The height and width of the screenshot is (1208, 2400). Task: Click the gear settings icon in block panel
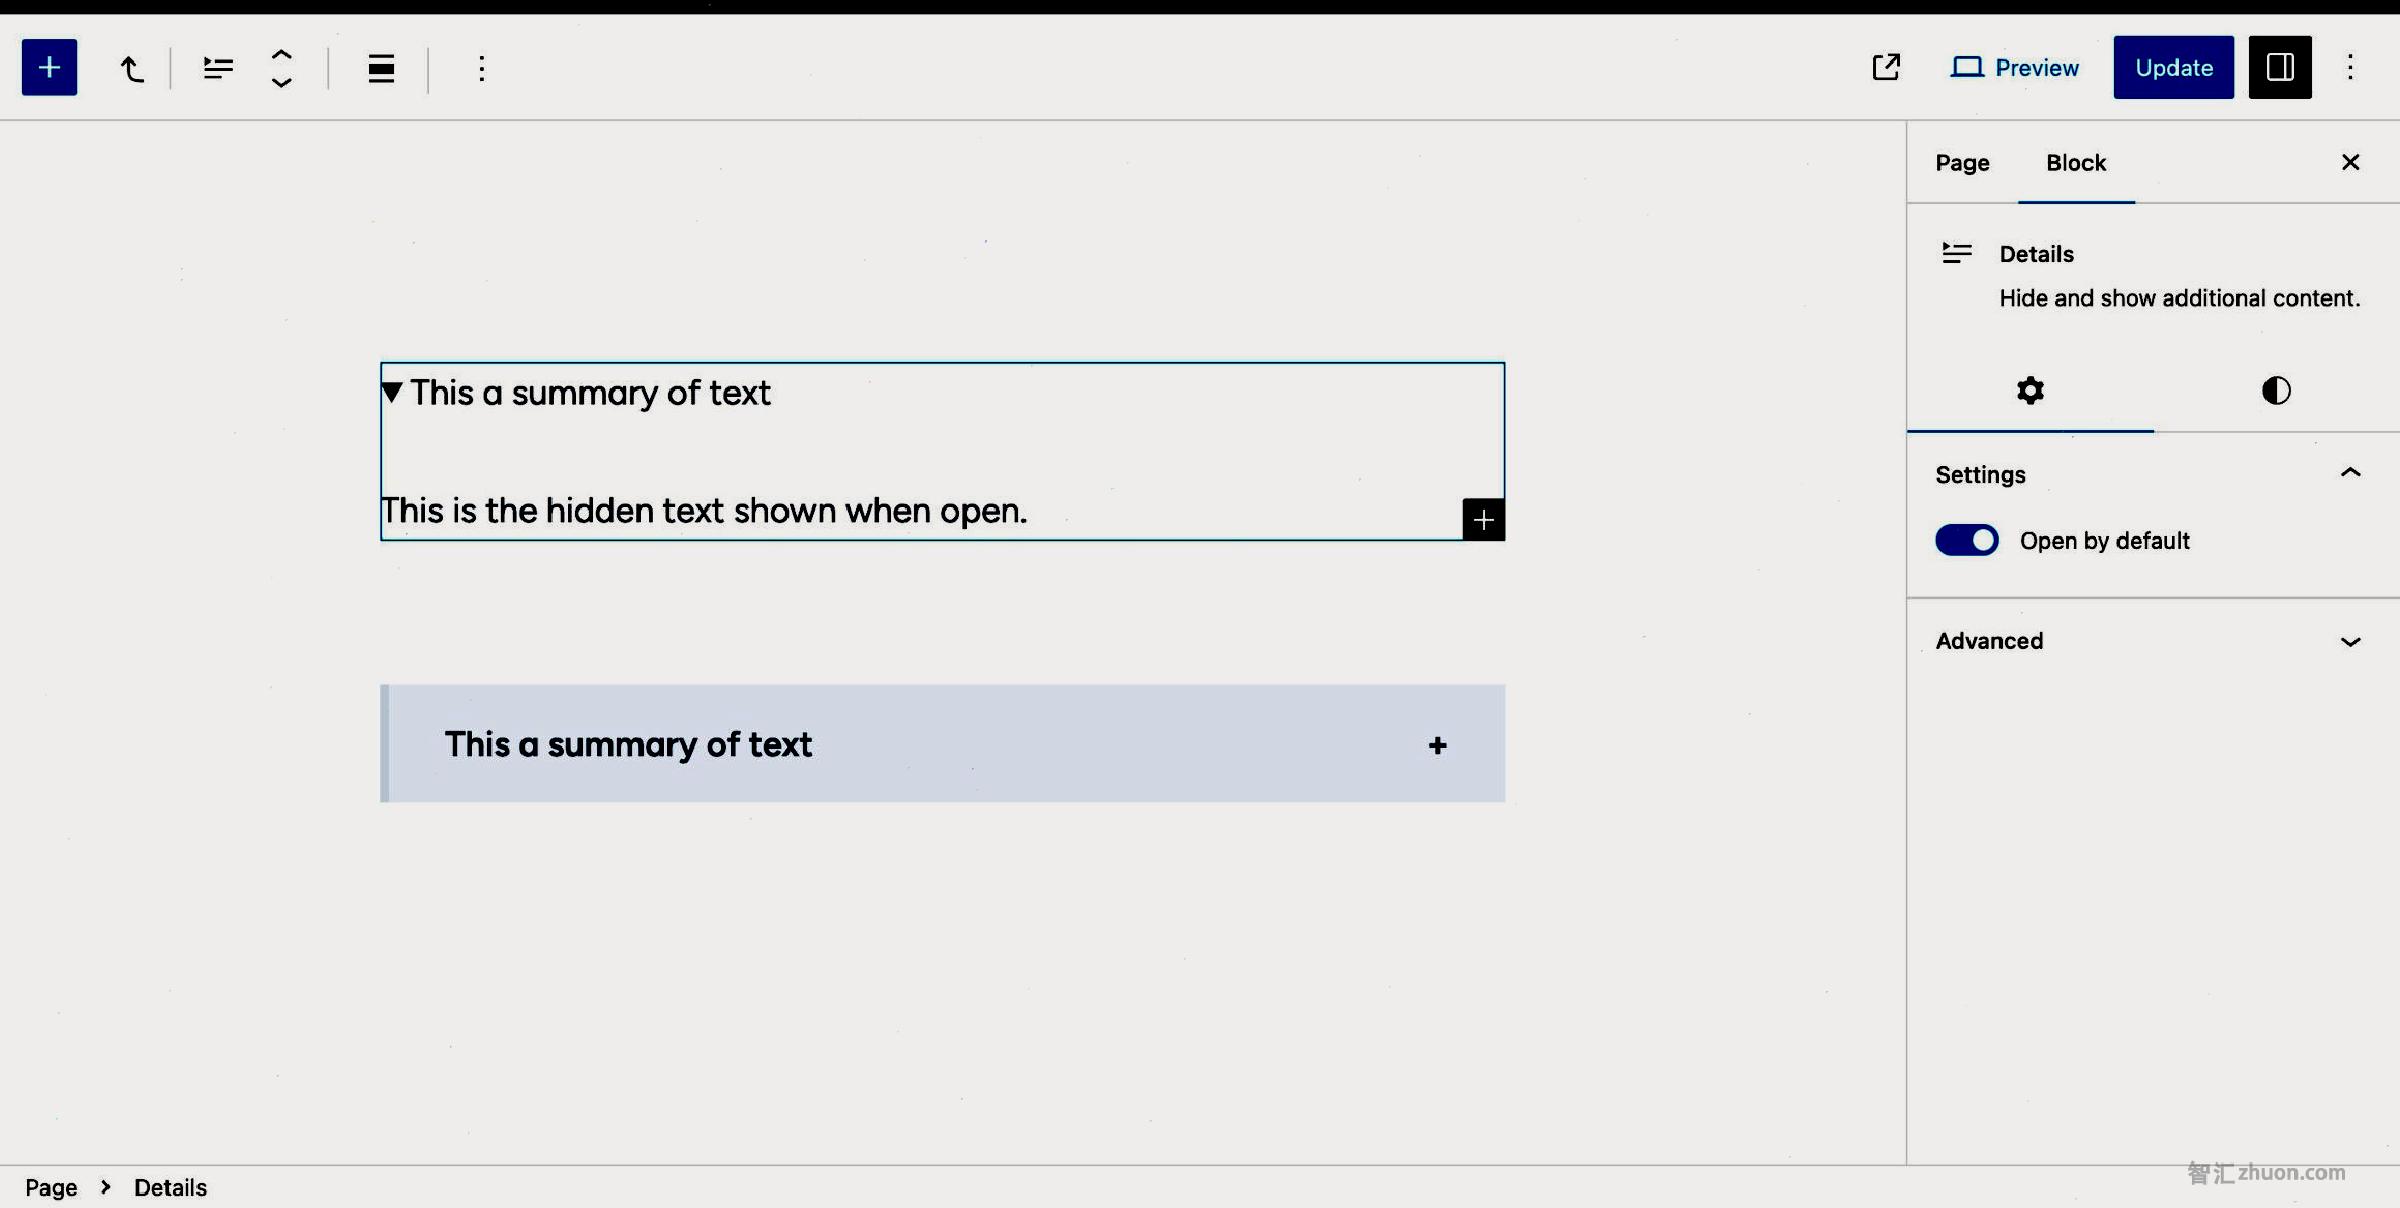point(2030,390)
